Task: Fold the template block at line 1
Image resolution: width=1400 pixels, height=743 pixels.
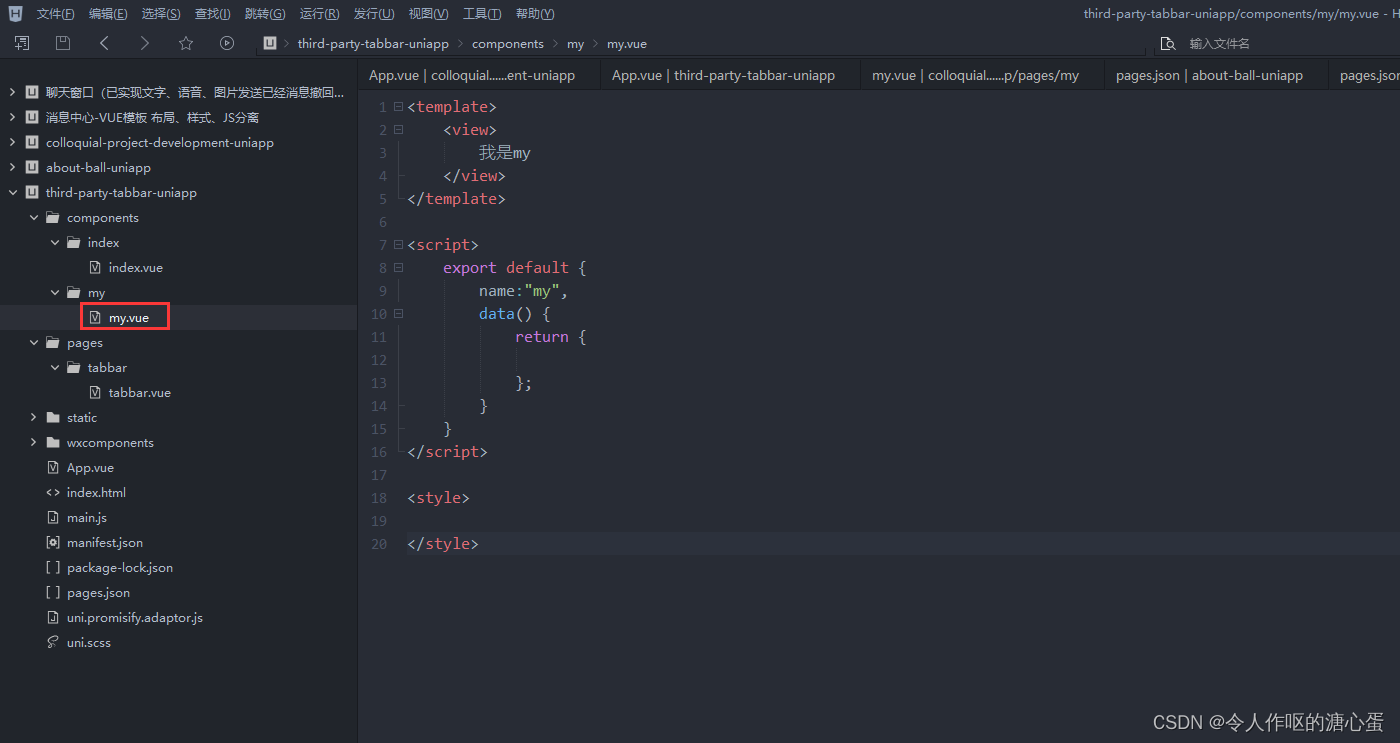Action: 398,106
